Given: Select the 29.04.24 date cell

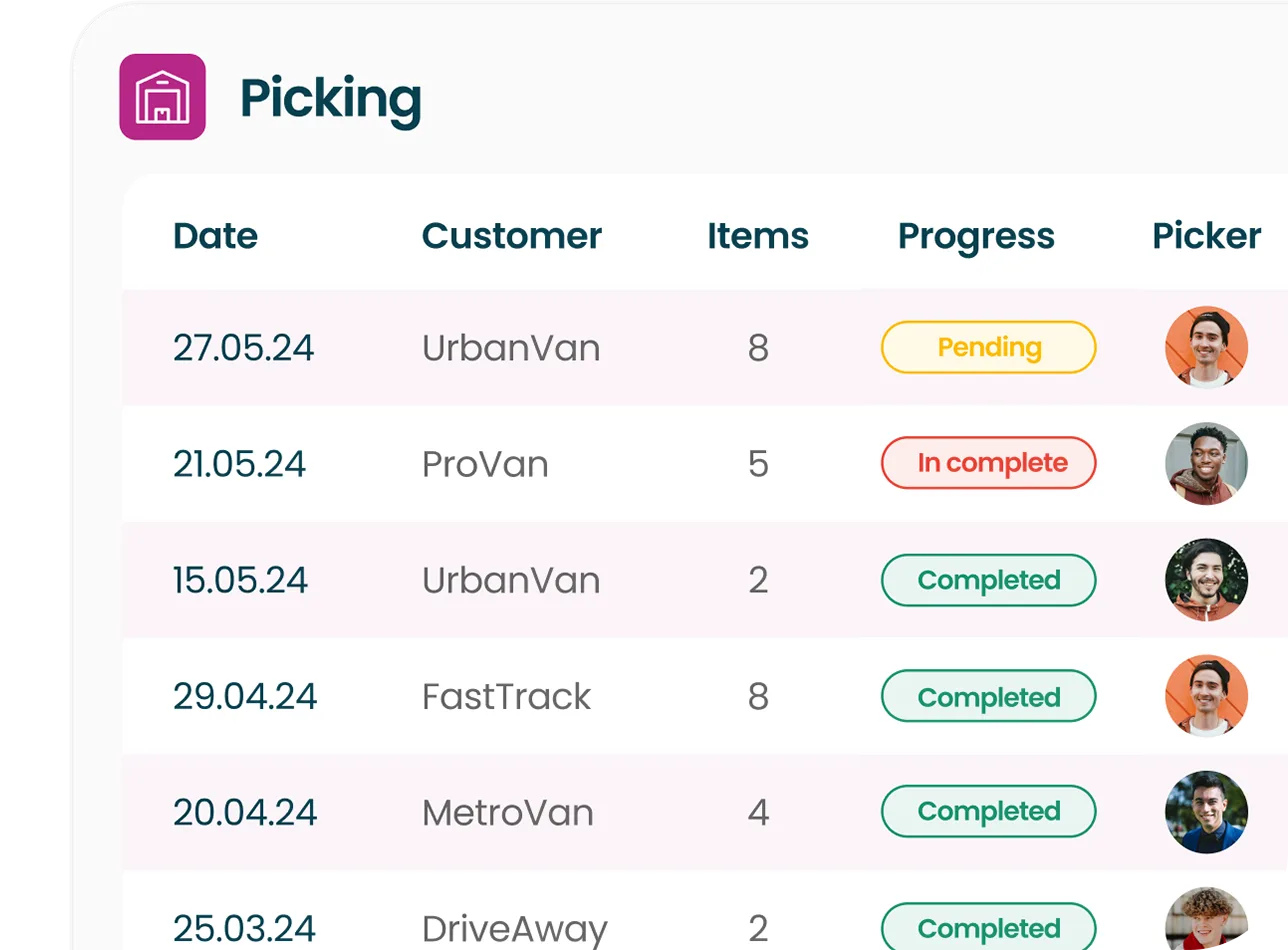Looking at the screenshot, I should coord(245,696).
